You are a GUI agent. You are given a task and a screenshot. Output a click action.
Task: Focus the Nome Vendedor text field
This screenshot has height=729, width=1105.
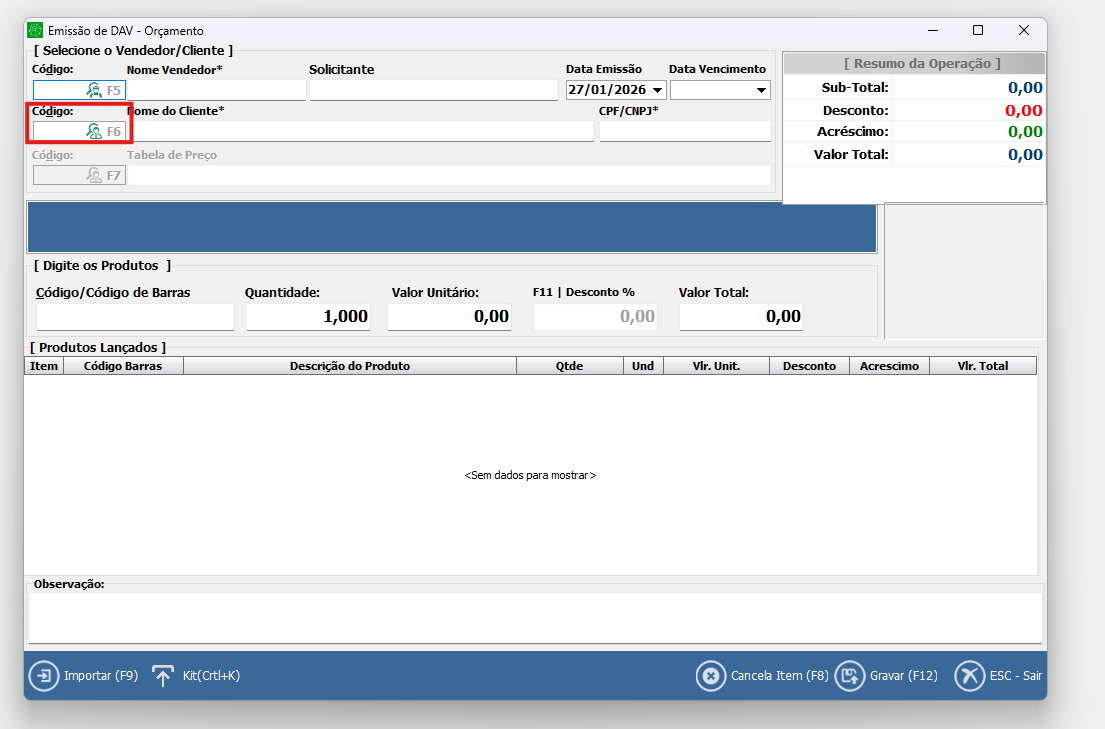pos(215,90)
